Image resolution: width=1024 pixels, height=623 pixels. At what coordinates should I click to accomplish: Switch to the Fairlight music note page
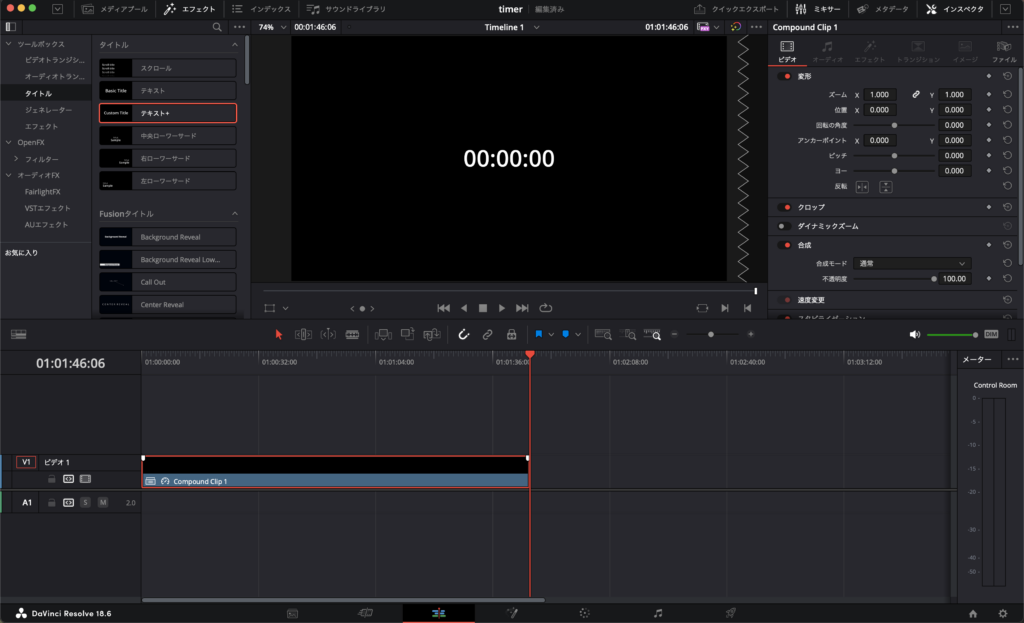(x=658, y=612)
